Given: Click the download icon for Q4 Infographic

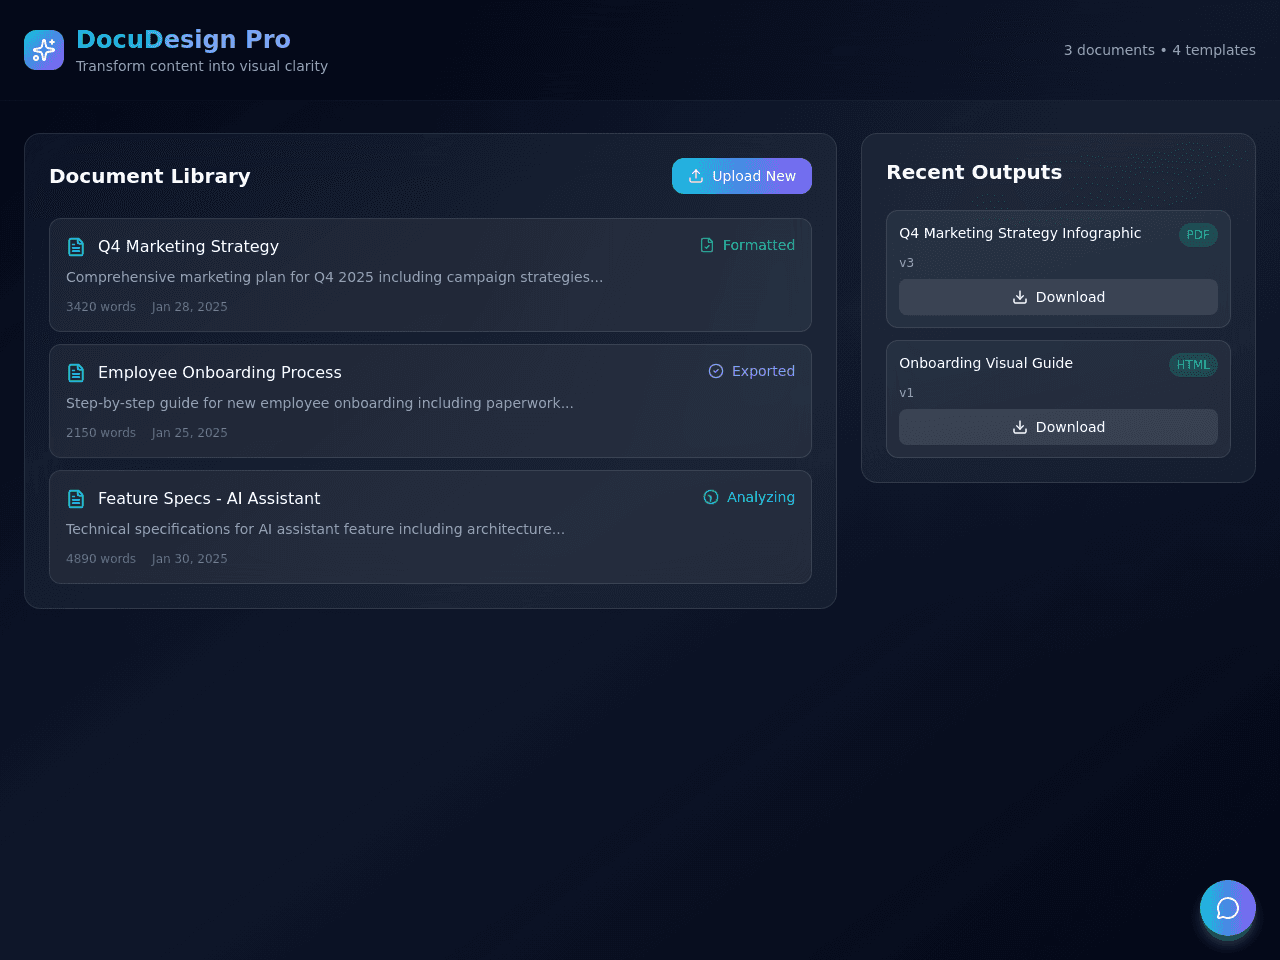Looking at the screenshot, I should [x=1020, y=297].
